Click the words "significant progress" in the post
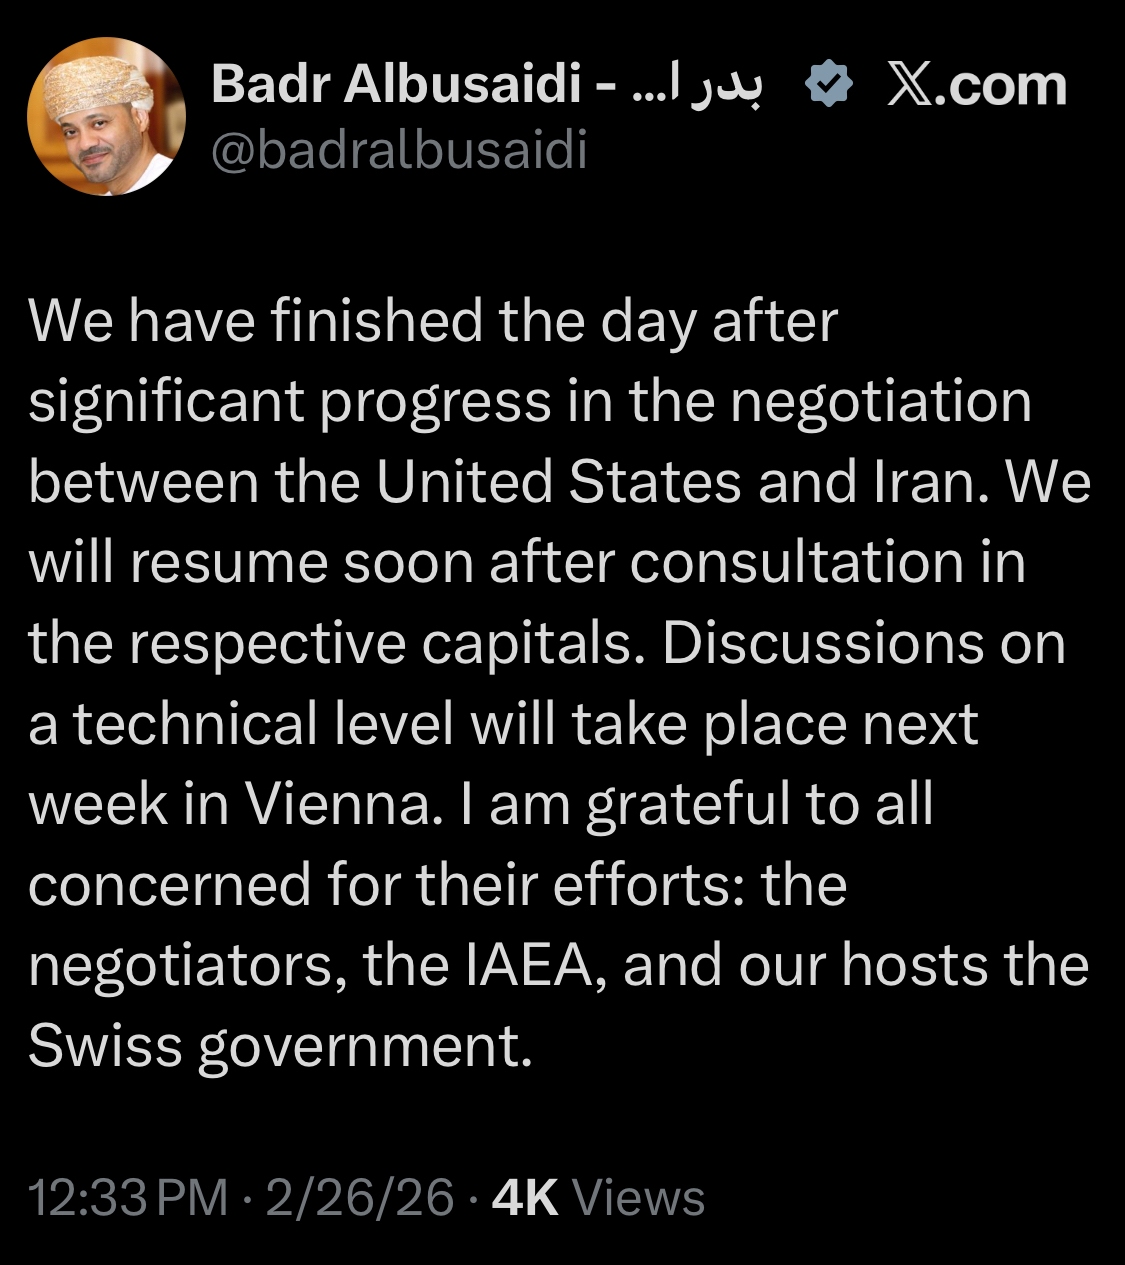The width and height of the screenshot is (1125, 1265). (x=290, y=403)
